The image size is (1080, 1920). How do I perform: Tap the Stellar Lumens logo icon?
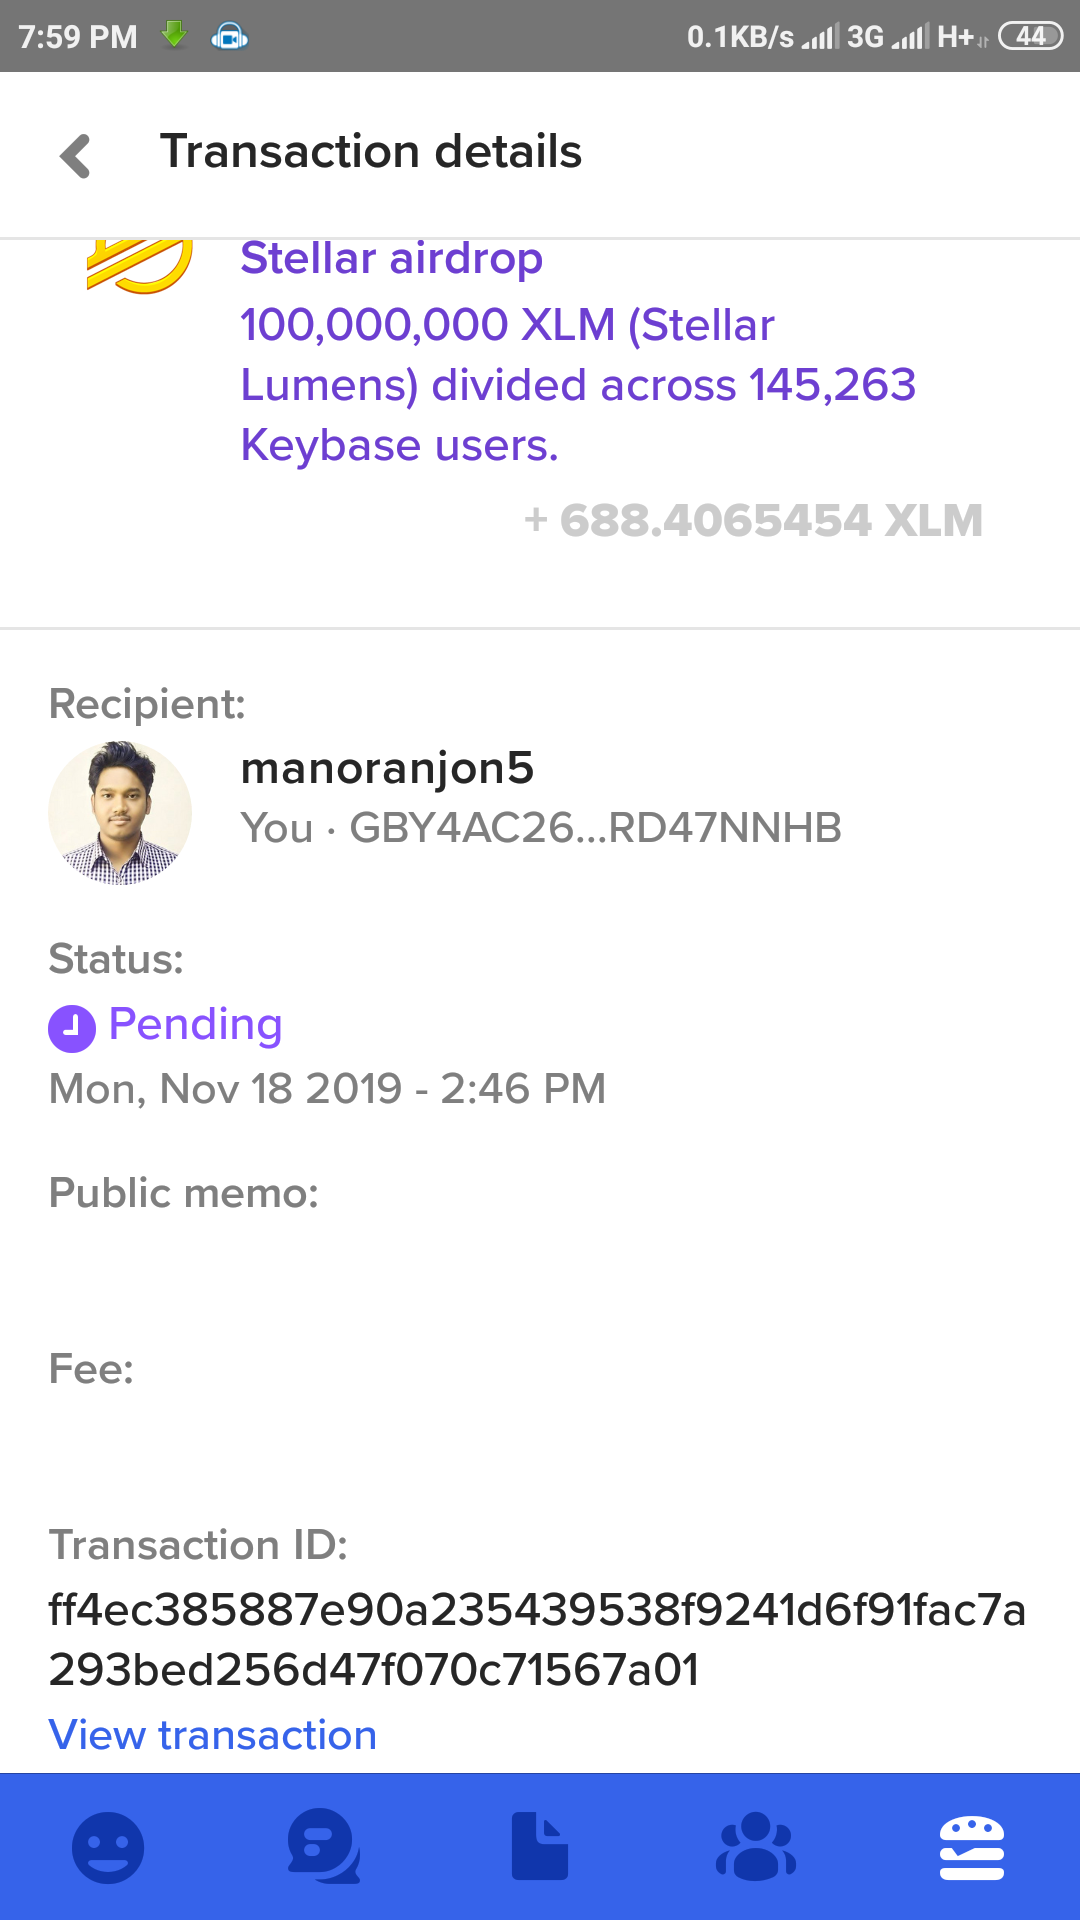tap(140, 265)
